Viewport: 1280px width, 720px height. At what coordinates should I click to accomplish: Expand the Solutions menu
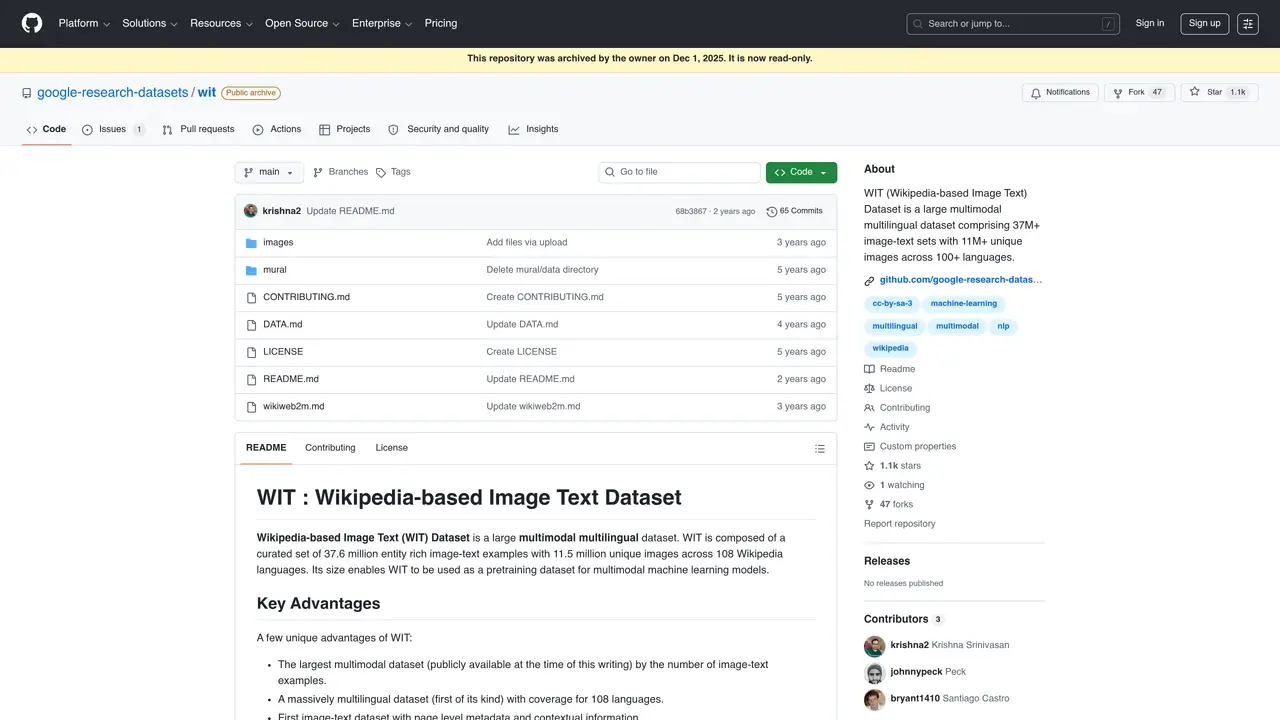tap(150, 23)
